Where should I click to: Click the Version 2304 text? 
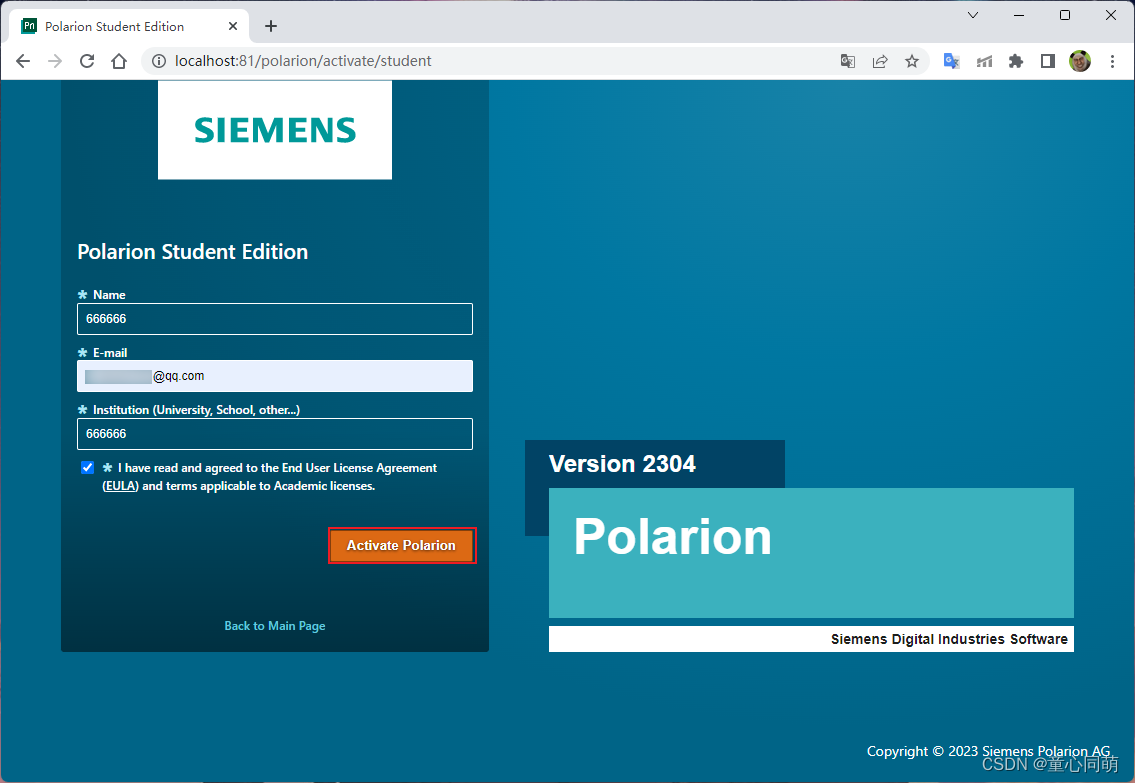(x=623, y=464)
